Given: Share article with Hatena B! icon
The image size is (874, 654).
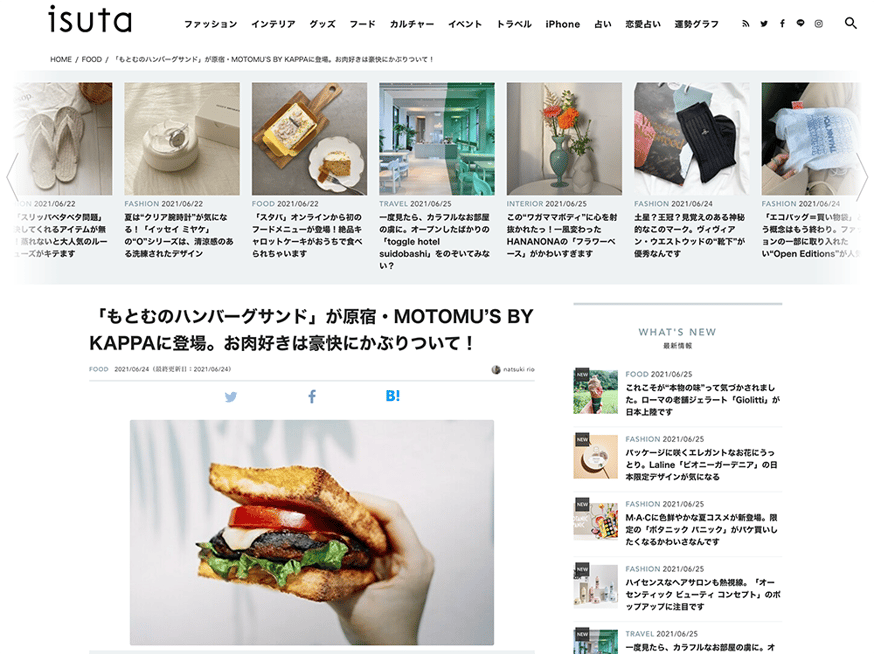Looking at the screenshot, I should 392,396.
